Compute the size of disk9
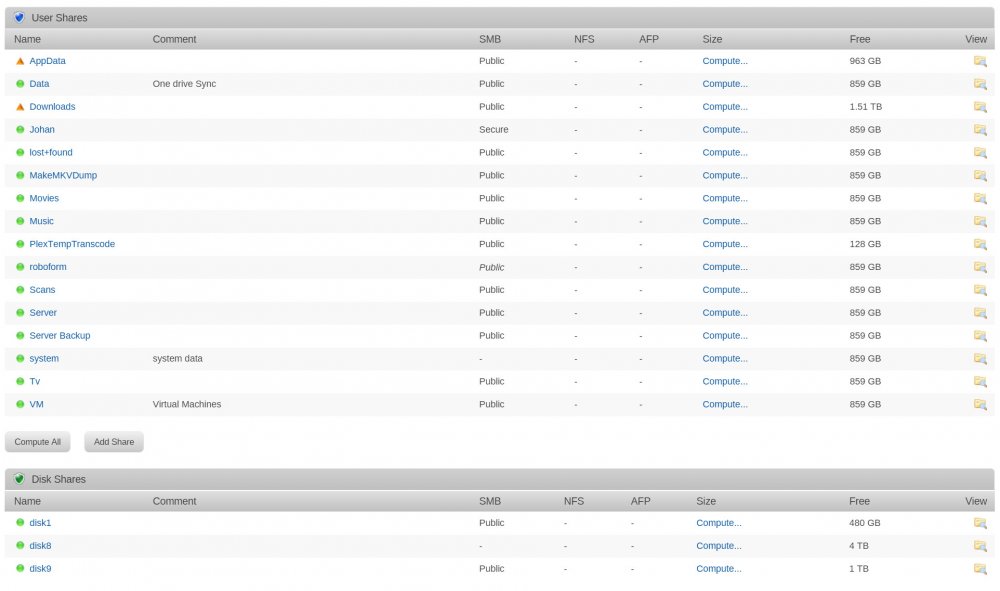1000x591 pixels. (x=719, y=569)
